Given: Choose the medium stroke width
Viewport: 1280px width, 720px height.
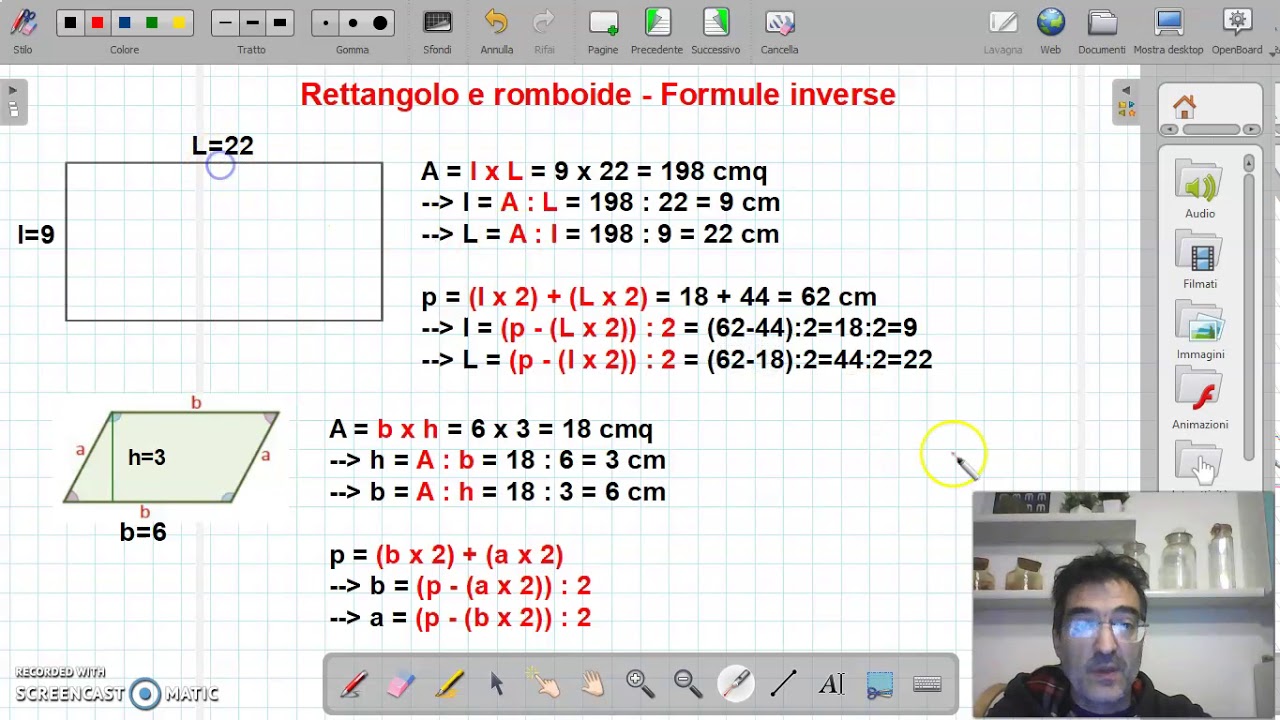Looking at the screenshot, I should click(x=252, y=23).
